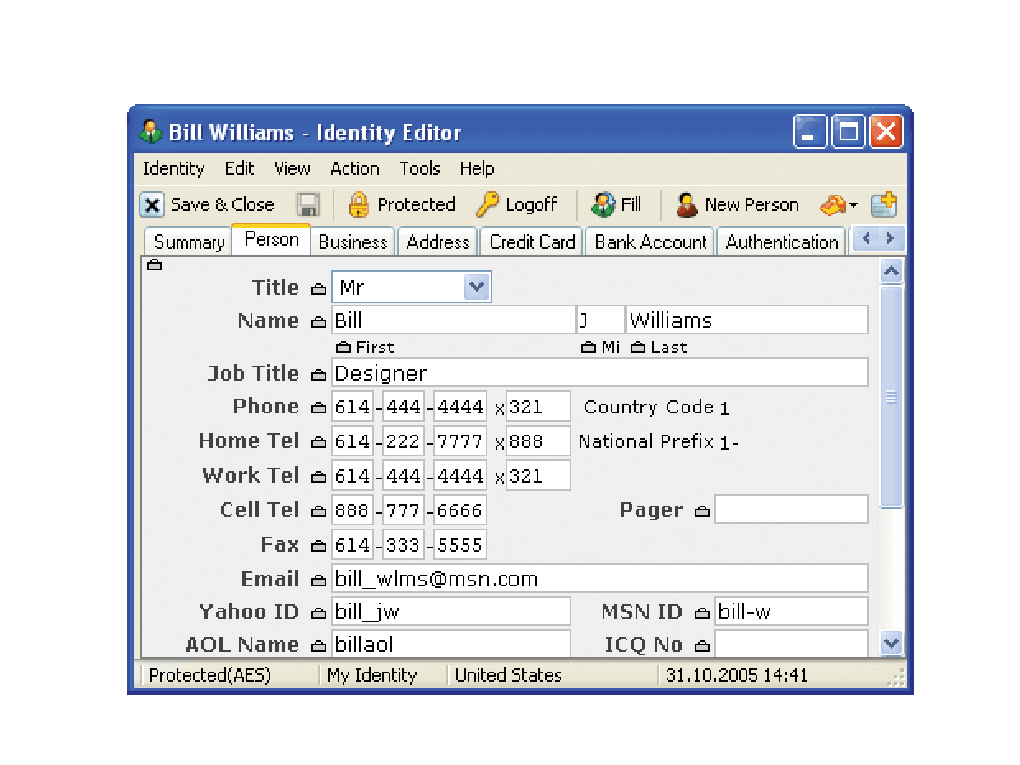The image size is (1020, 765).
Task: Expand the dropdown arrow beside the keys icon
Action: [854, 206]
